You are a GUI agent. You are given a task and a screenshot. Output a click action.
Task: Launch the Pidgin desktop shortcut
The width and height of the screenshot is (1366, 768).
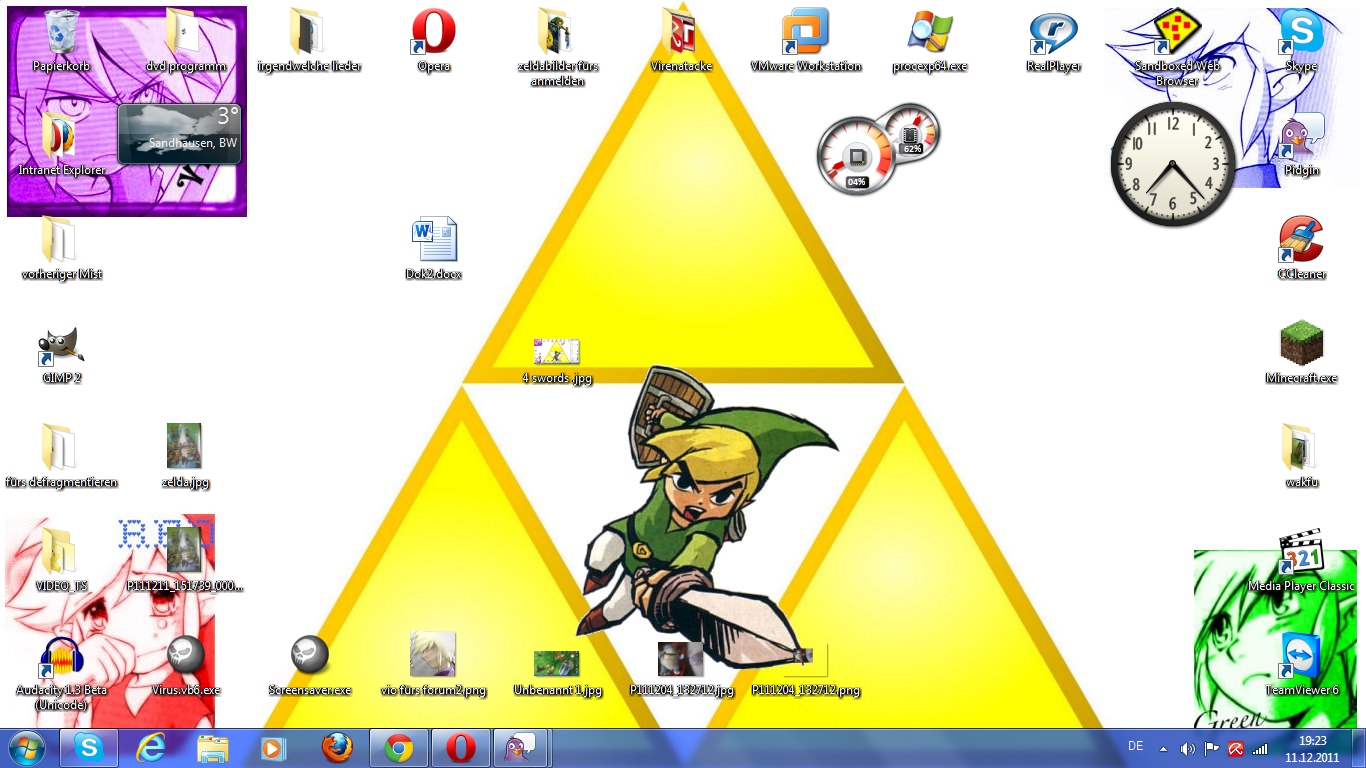(1301, 138)
